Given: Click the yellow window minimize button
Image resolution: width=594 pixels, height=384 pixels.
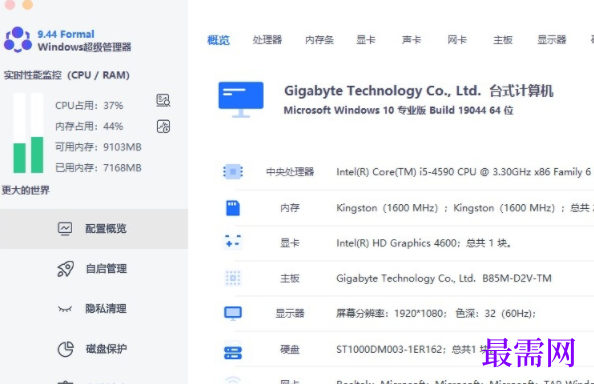Looking at the screenshot, I should coord(28,4).
